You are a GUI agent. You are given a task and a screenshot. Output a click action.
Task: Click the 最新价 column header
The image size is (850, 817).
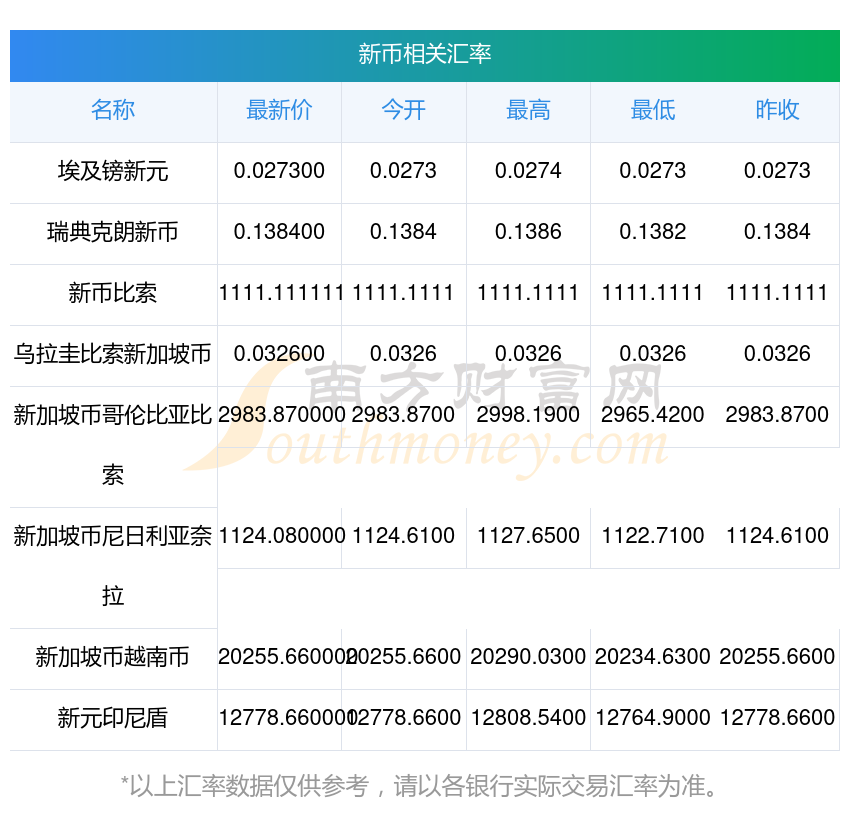click(x=279, y=111)
